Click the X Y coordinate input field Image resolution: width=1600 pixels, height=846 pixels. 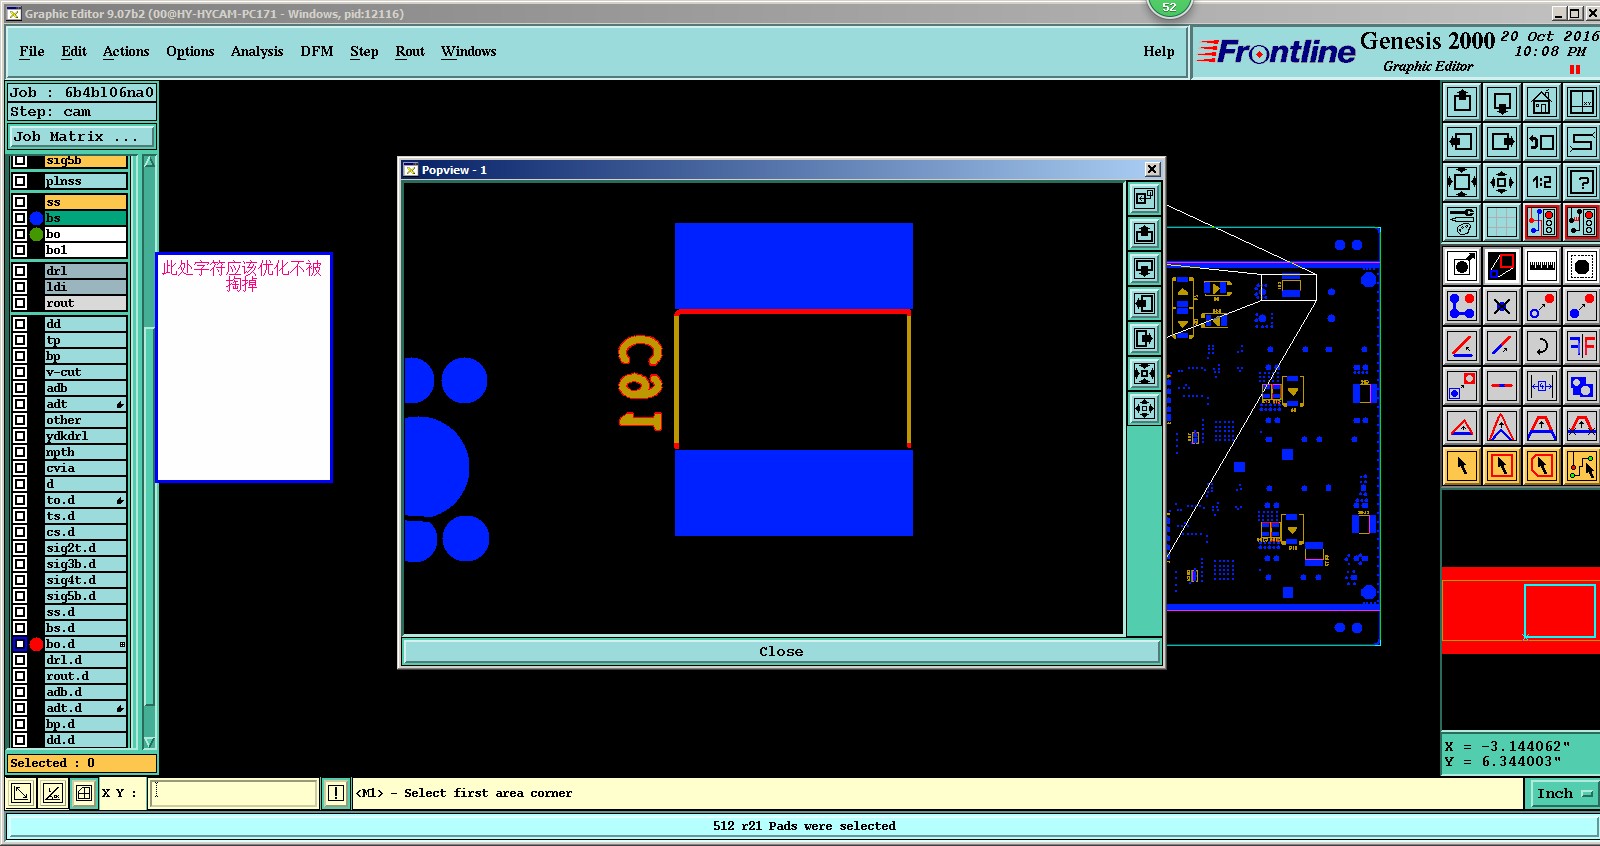coord(234,793)
